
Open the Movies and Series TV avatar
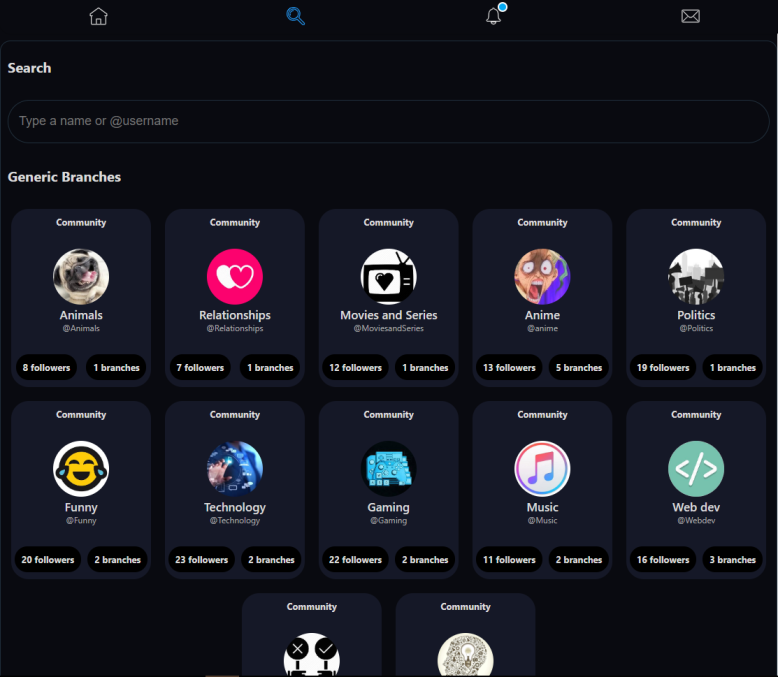pyautogui.click(x=389, y=276)
